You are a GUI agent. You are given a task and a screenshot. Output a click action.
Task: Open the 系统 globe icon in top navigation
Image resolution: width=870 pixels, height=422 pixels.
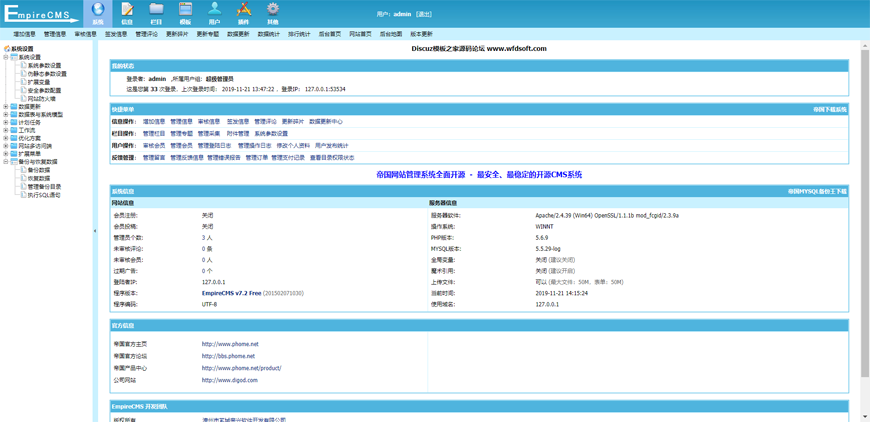tap(98, 9)
